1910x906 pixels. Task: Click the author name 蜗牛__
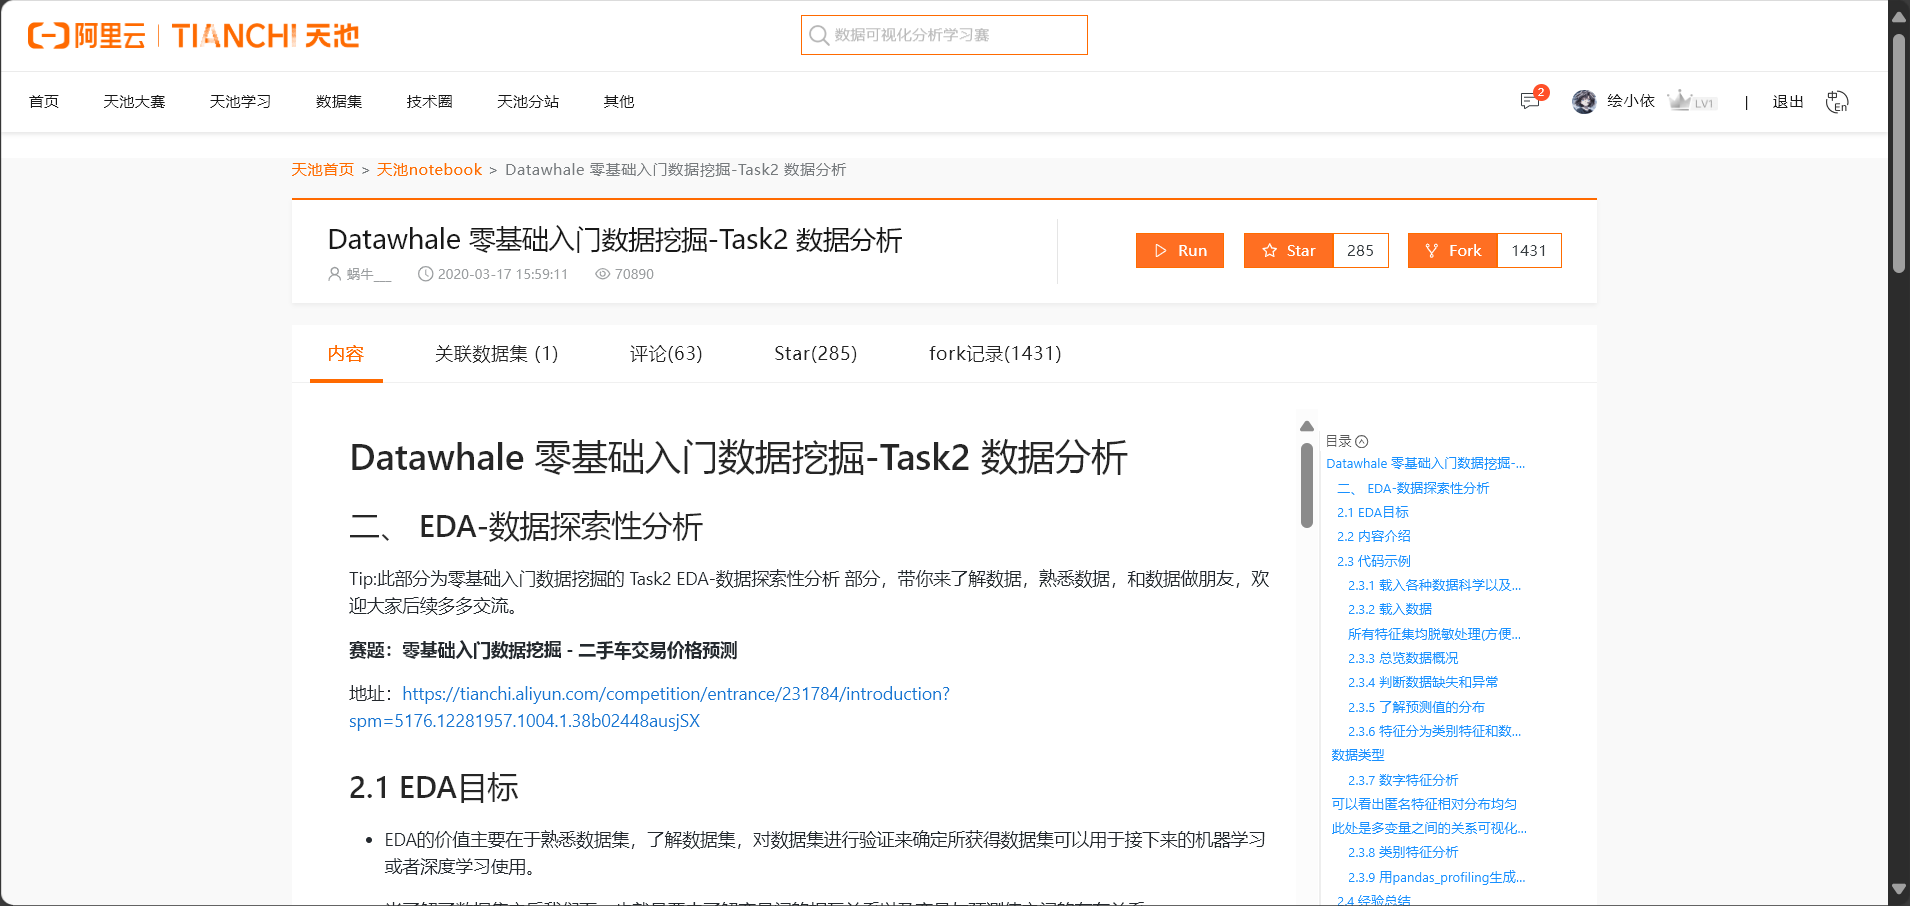368,274
